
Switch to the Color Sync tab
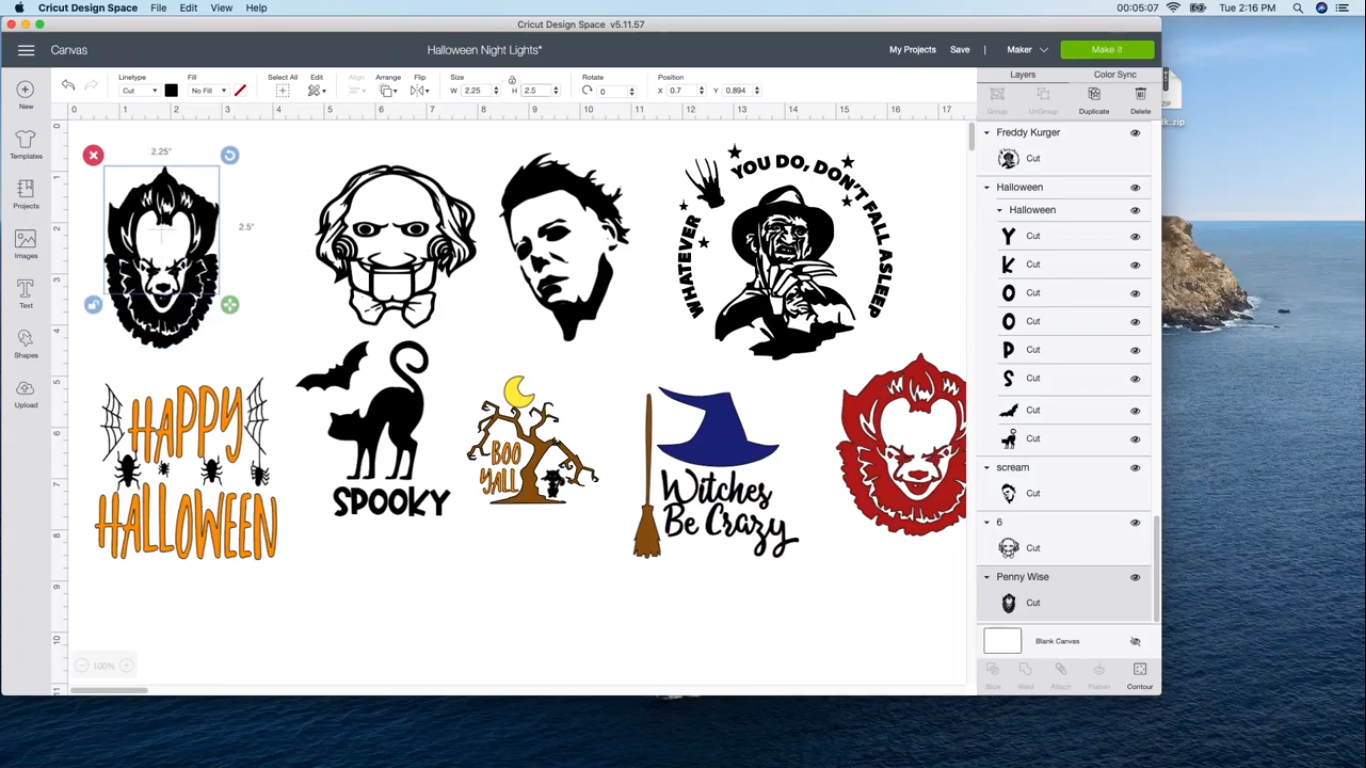click(x=1114, y=74)
